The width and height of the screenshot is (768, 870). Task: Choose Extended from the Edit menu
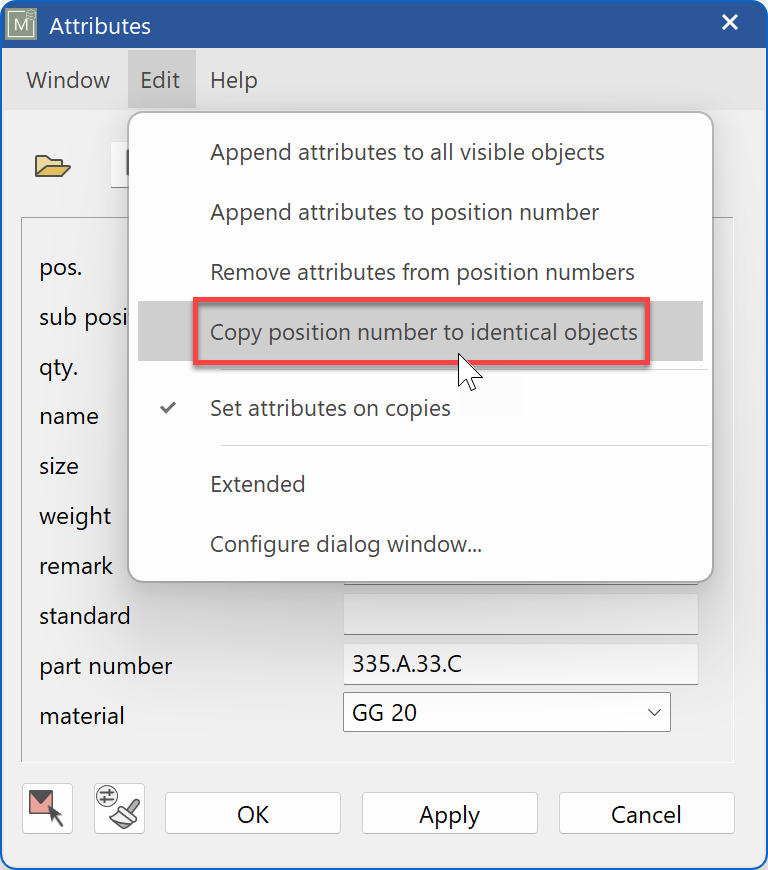pyautogui.click(x=420, y=484)
